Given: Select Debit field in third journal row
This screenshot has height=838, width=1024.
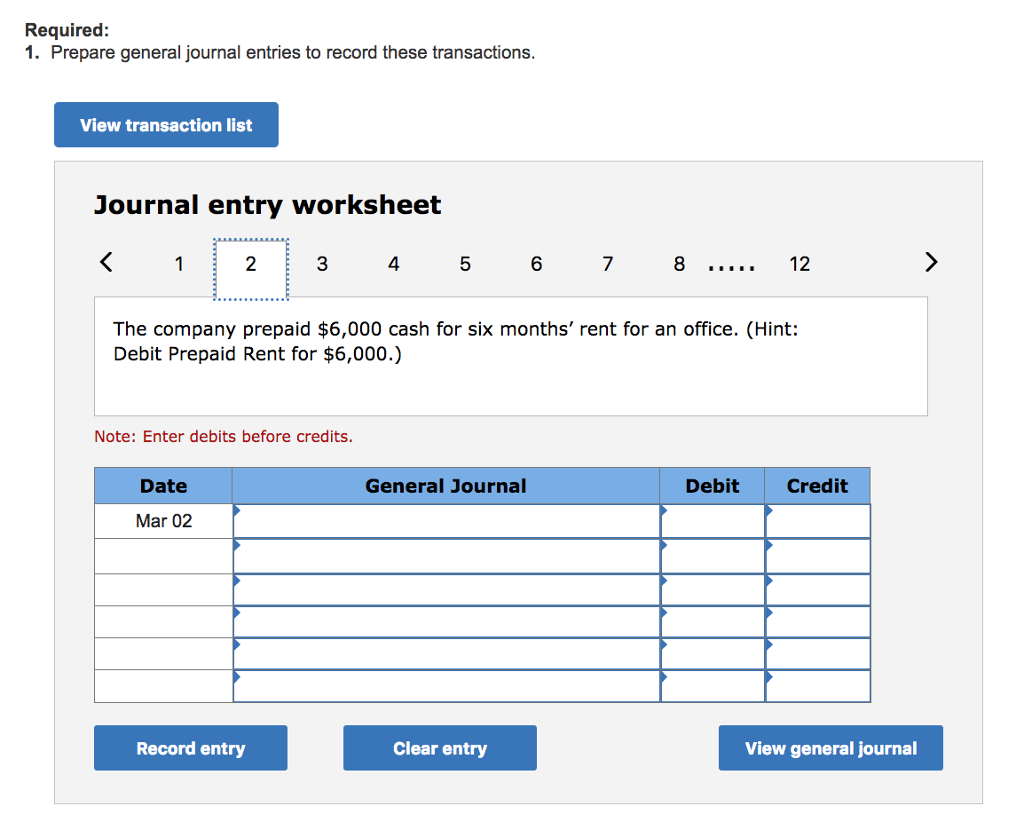Looking at the screenshot, I should pyautogui.click(x=712, y=590).
